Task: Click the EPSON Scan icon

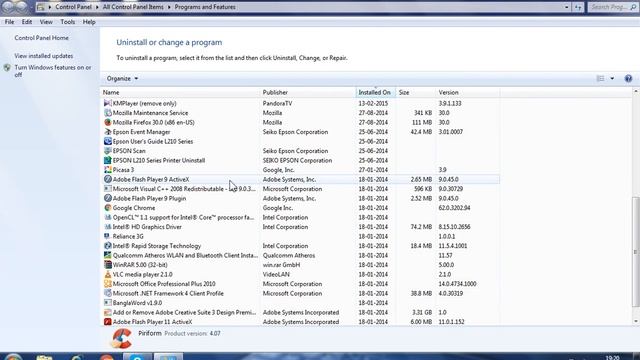Action: [107, 151]
